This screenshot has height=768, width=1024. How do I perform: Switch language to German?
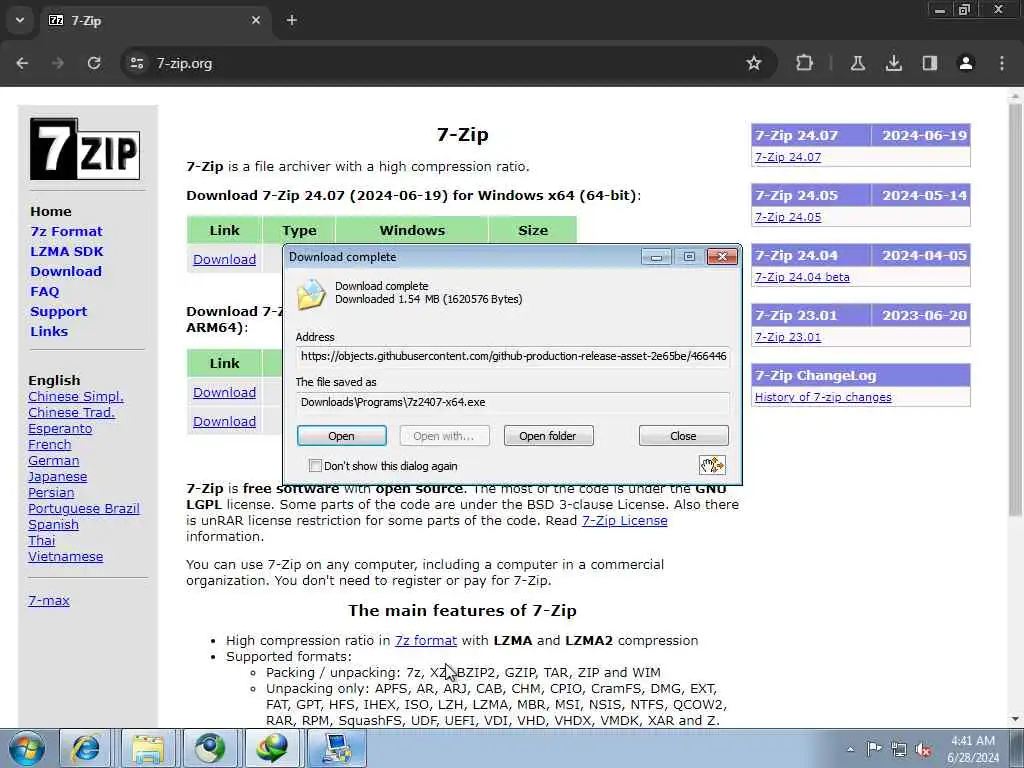click(54, 460)
